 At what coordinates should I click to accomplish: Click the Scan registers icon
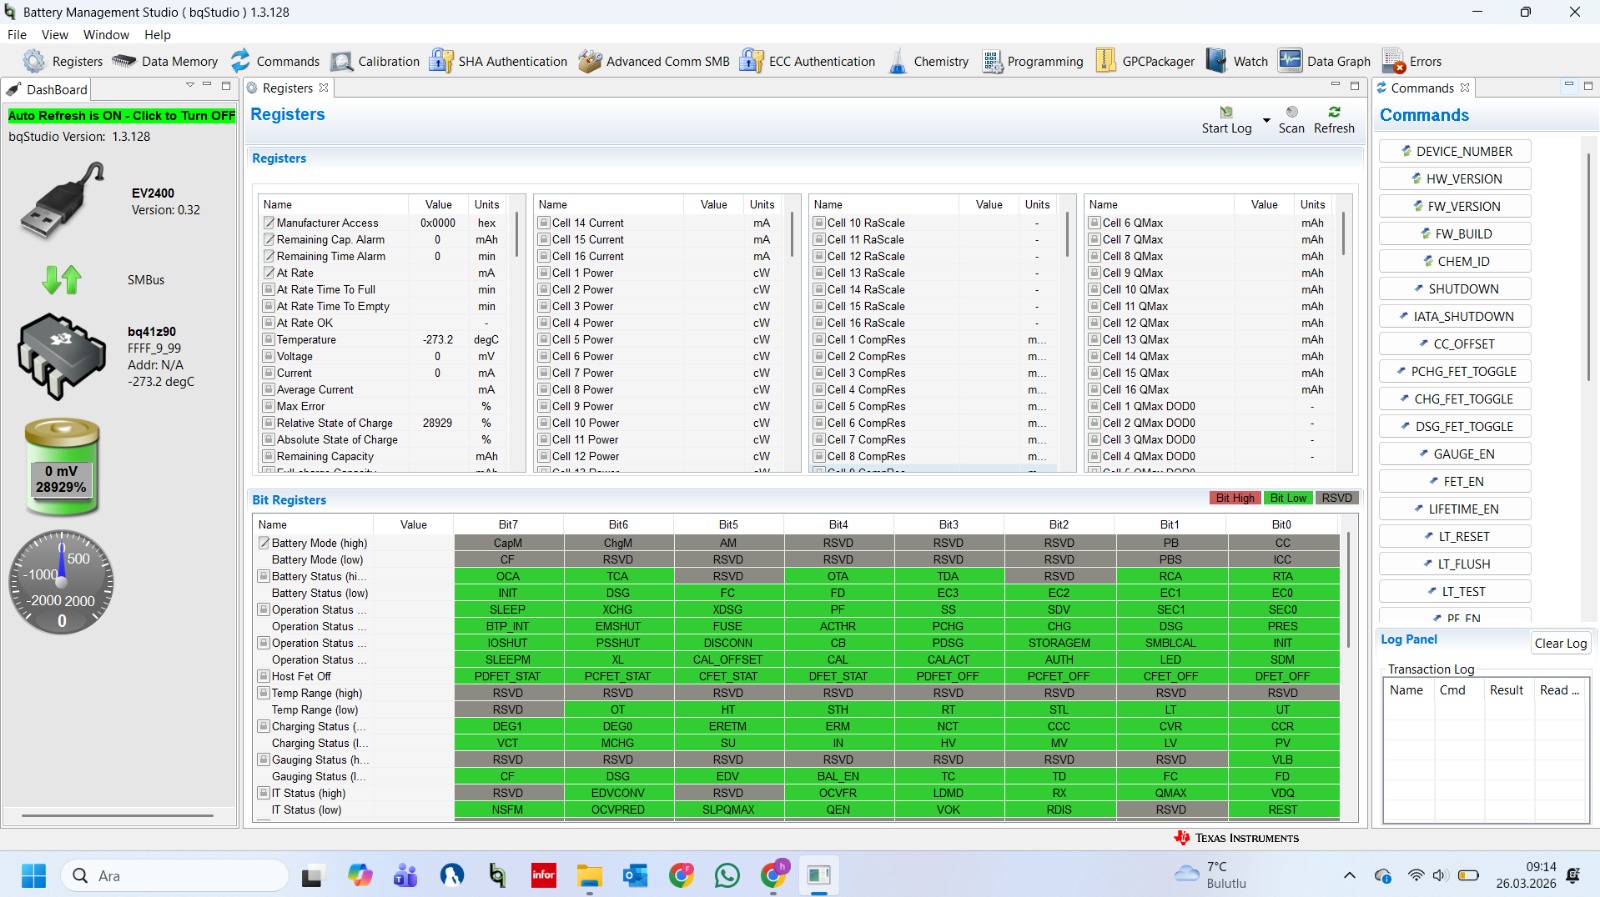(1292, 112)
